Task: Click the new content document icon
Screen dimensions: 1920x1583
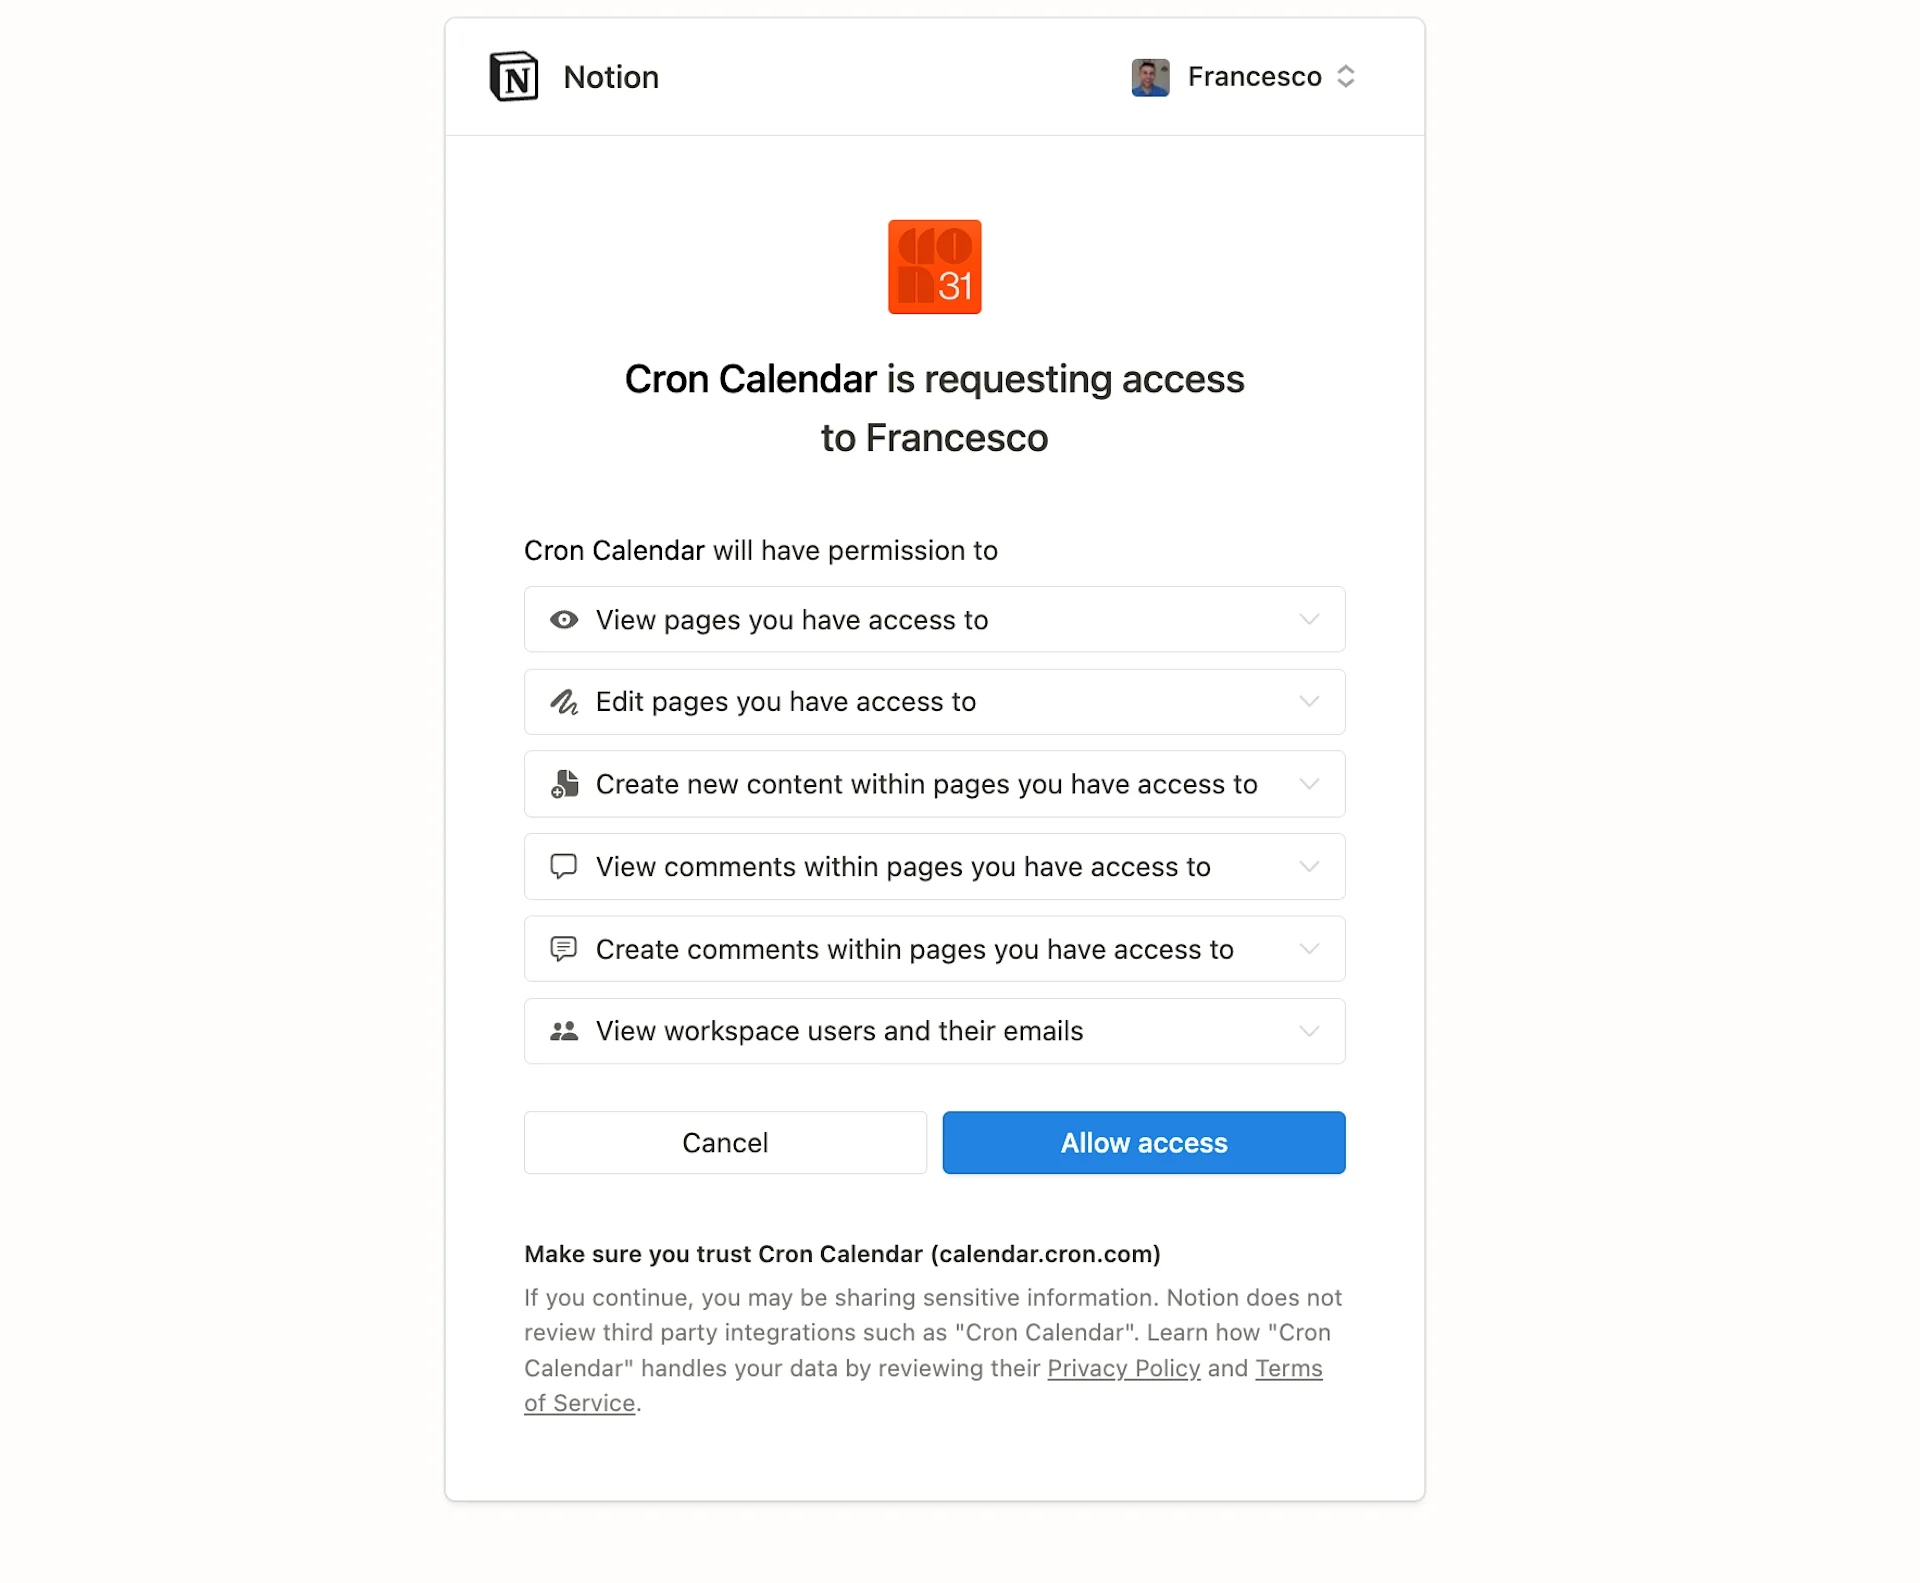Action: 565,784
